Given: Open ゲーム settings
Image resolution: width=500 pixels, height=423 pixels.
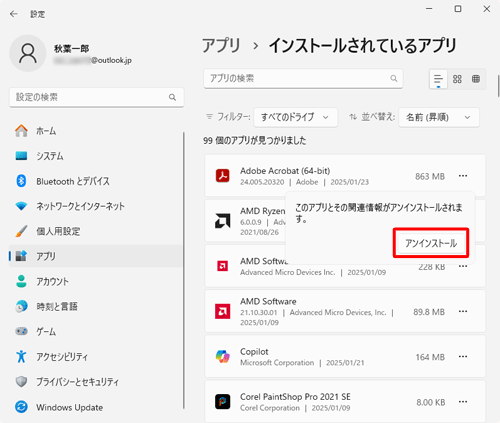Looking at the screenshot, I should coord(96,331).
